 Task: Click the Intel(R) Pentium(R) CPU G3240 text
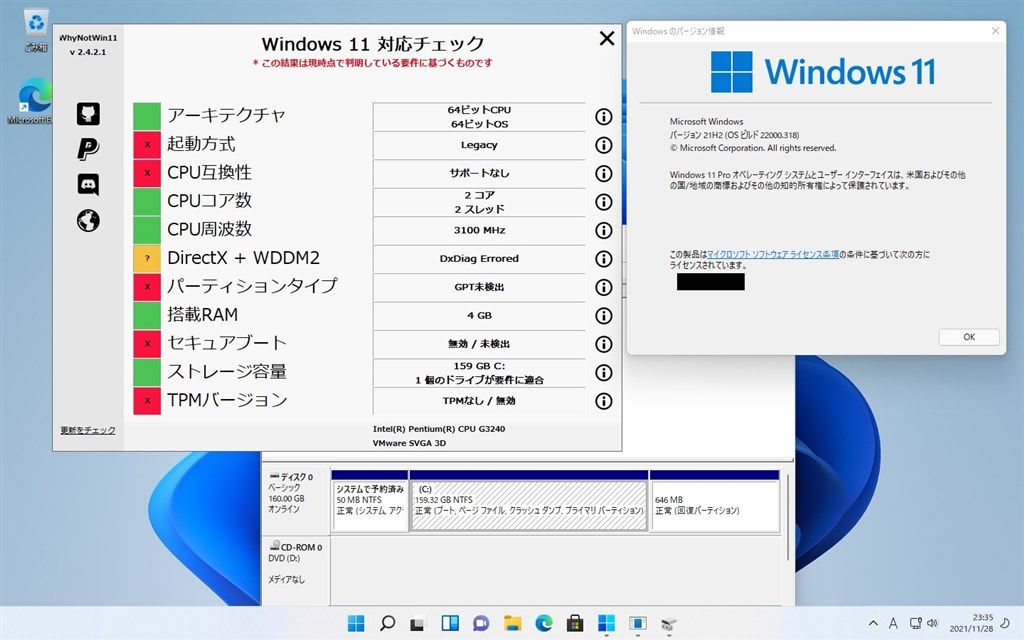438,429
